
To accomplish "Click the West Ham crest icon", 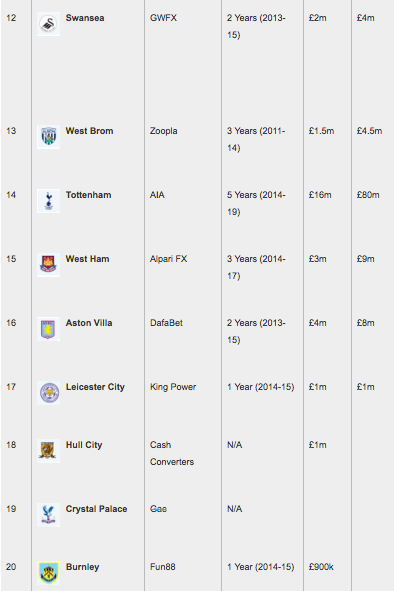I will 48,265.
